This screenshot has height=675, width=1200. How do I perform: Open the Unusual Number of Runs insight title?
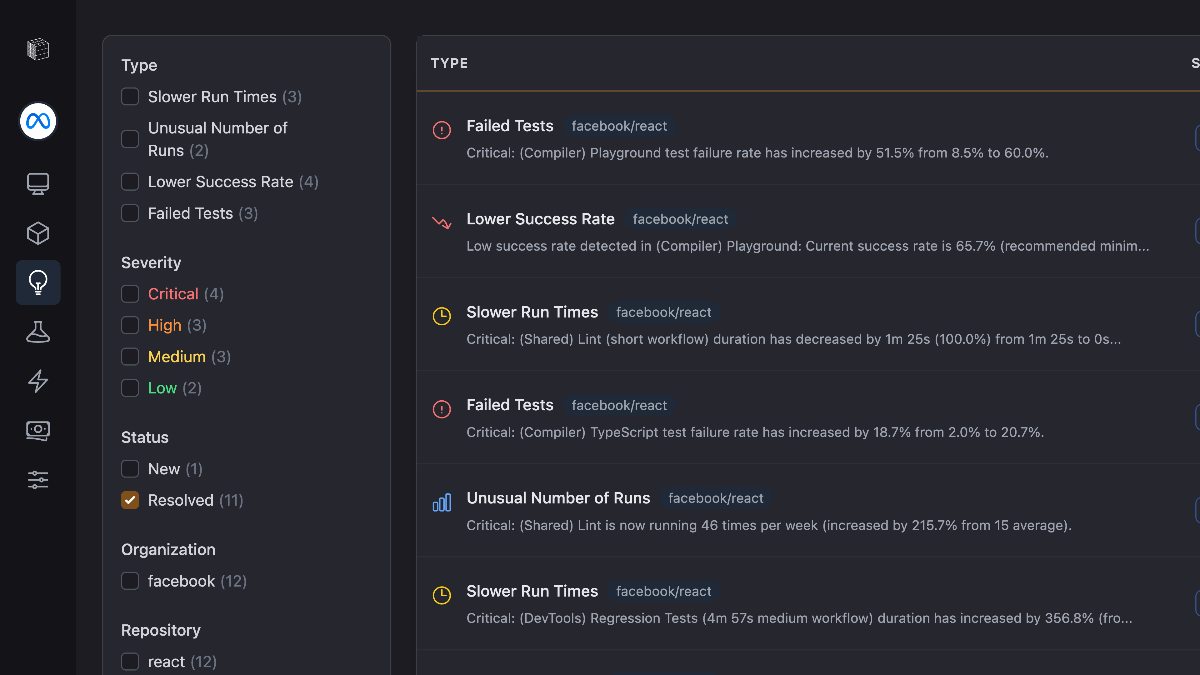point(558,498)
